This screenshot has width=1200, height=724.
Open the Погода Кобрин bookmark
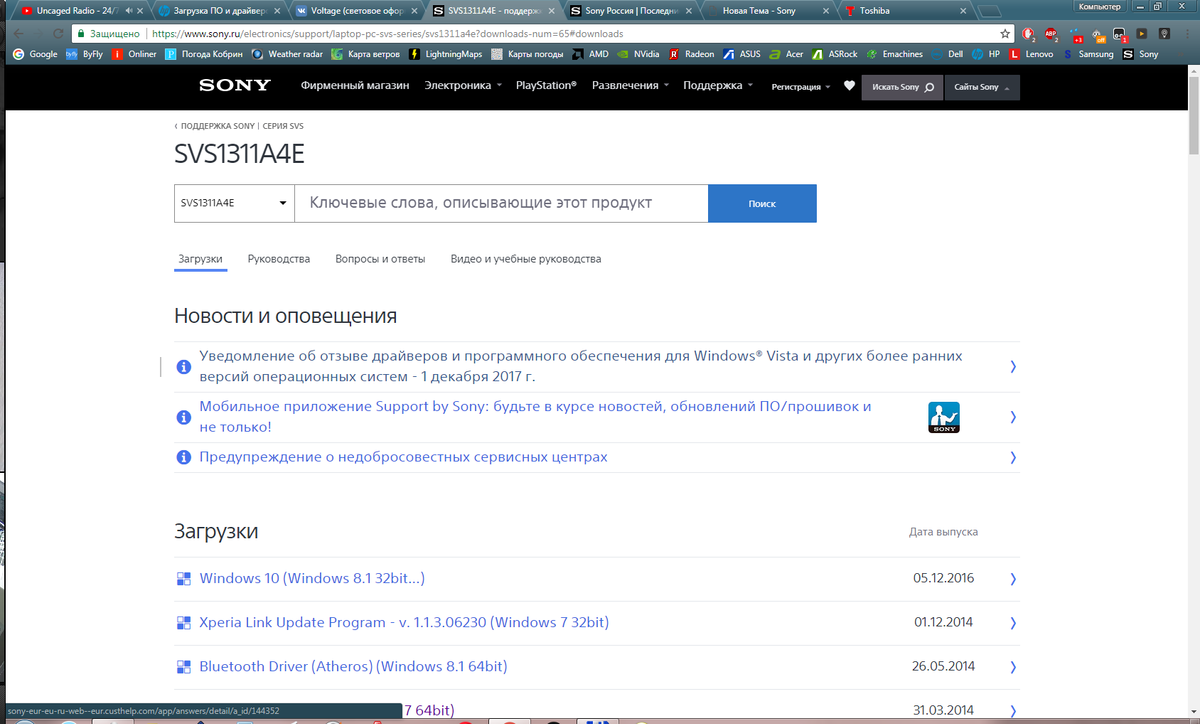click(204, 54)
